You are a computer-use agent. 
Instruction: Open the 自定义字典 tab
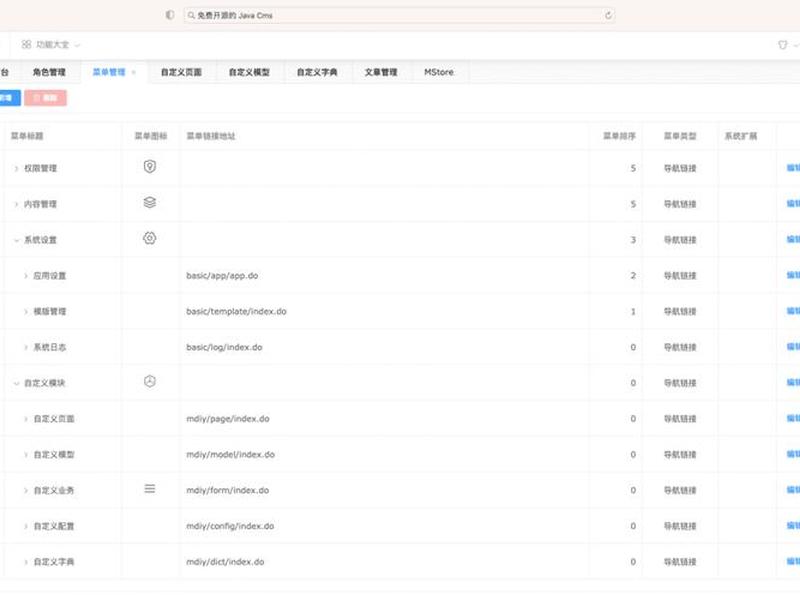click(317, 72)
